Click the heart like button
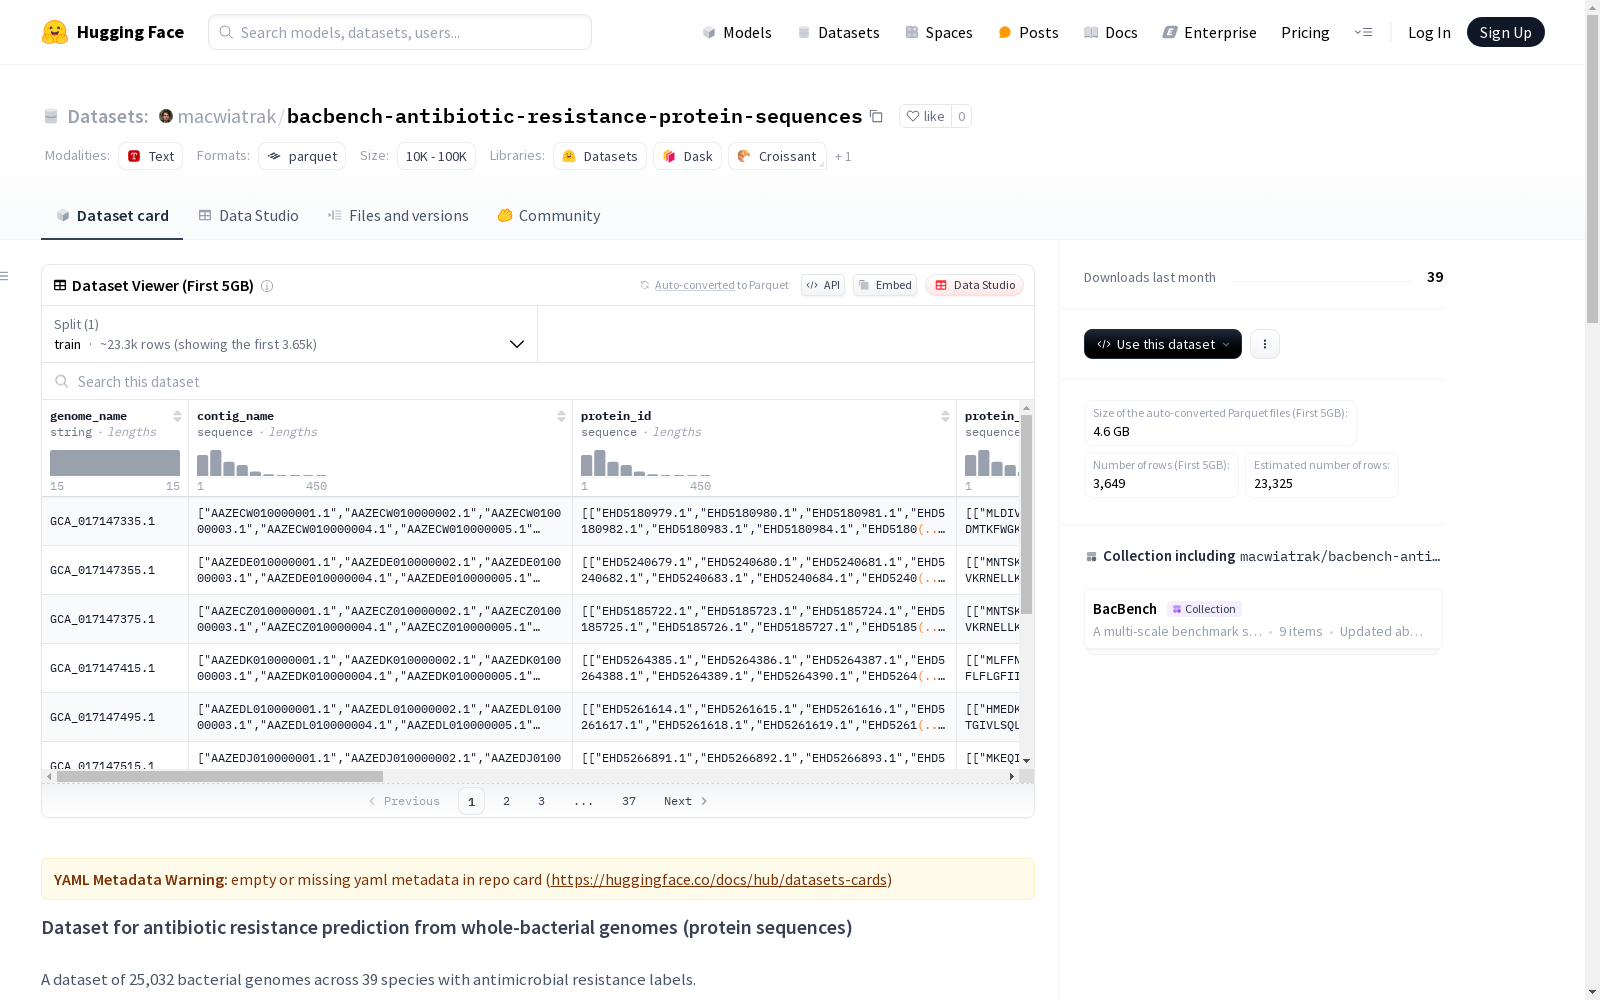 pyautogui.click(x=925, y=116)
